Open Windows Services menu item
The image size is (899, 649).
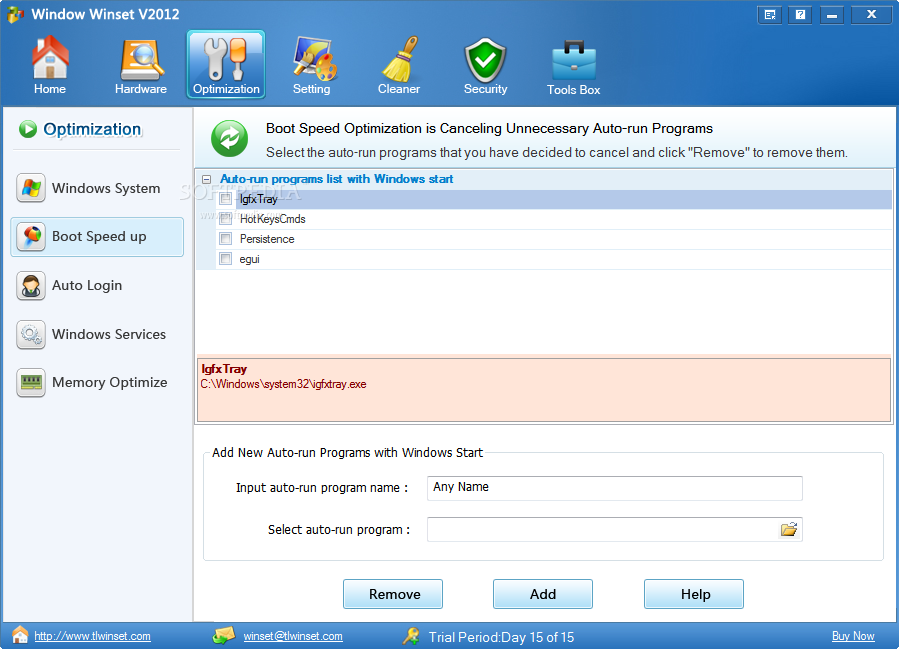[97, 334]
